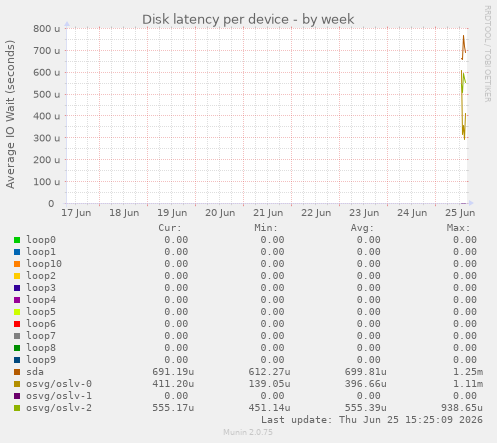Select the loop2 legend label
The width and height of the screenshot is (497, 443).
click(41, 276)
